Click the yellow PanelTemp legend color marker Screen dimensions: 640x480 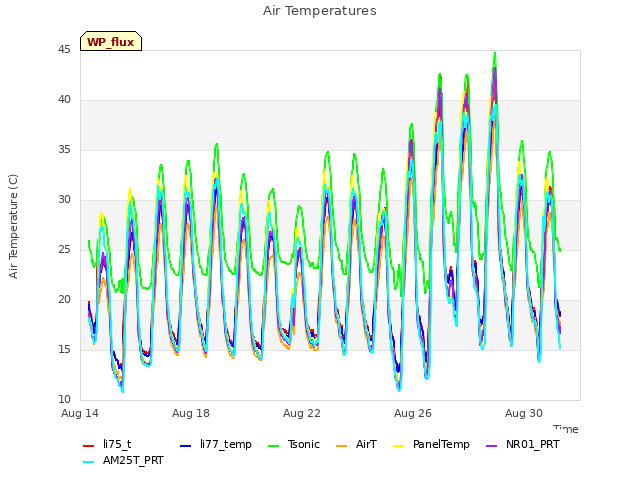pyautogui.click(x=399, y=446)
